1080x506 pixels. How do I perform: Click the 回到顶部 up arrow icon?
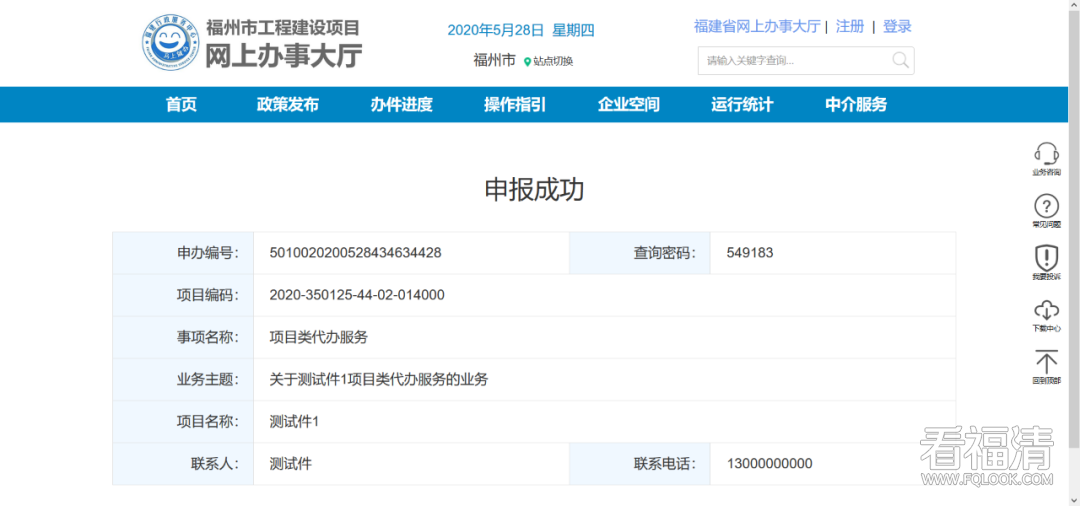1046,362
